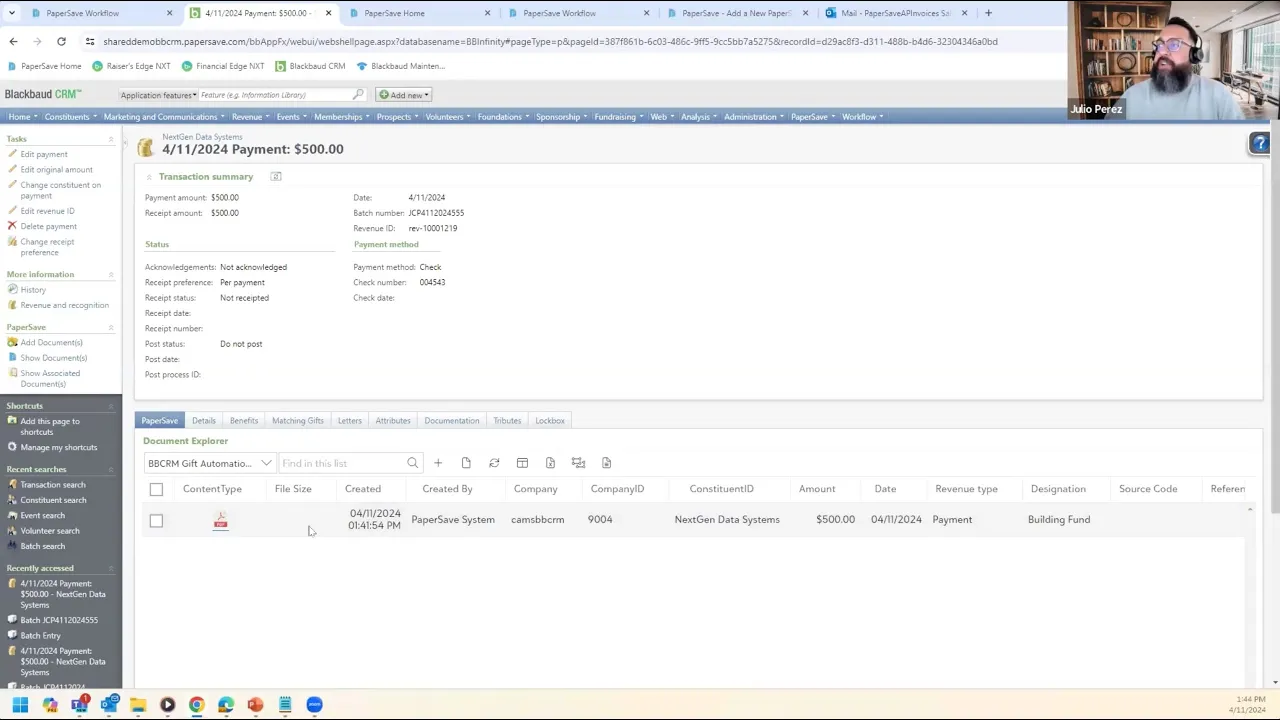Click the Building Fund designation cell
1280x720 pixels.
(1059, 520)
